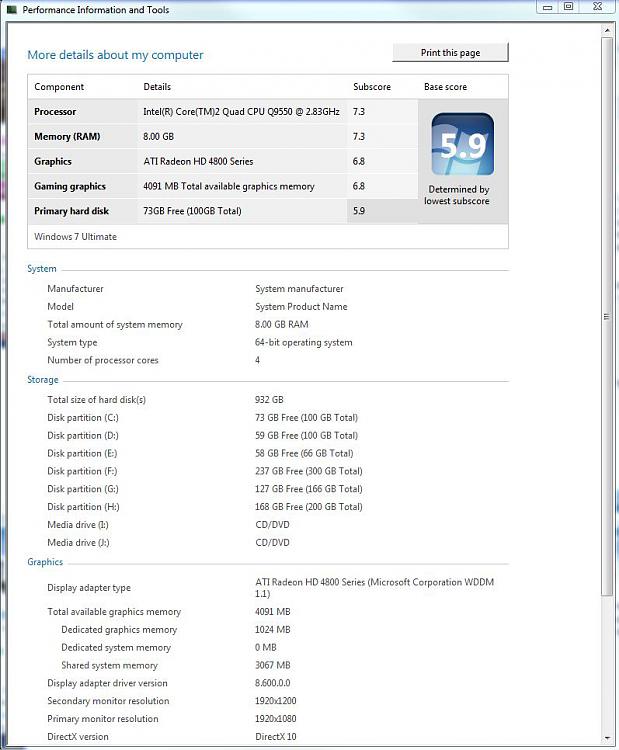Click the scrollbar up arrow

[x=607, y=31]
